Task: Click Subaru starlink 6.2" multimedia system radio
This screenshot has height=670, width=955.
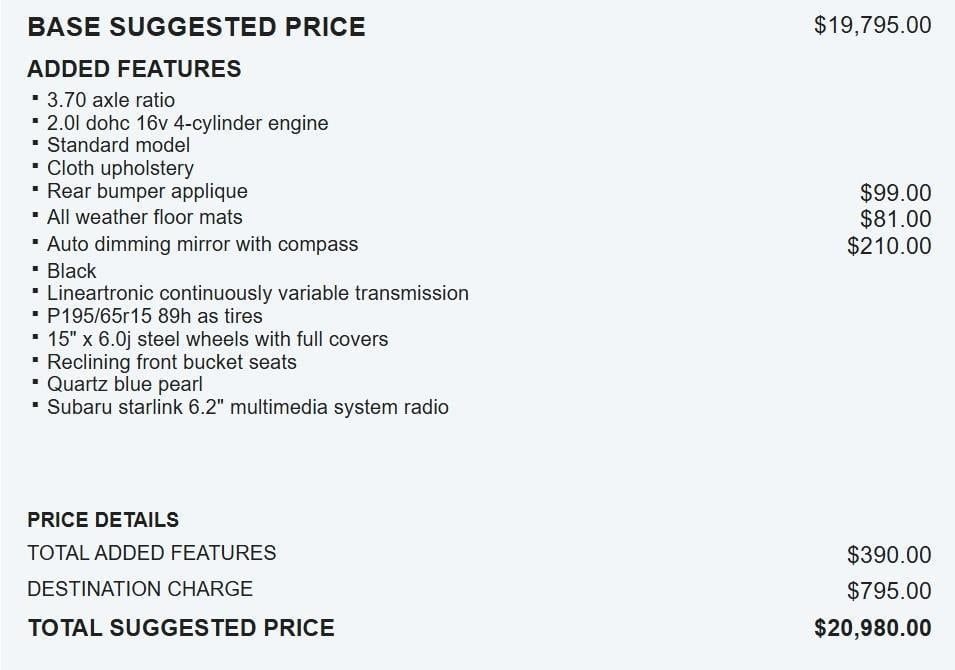Action: (x=247, y=407)
